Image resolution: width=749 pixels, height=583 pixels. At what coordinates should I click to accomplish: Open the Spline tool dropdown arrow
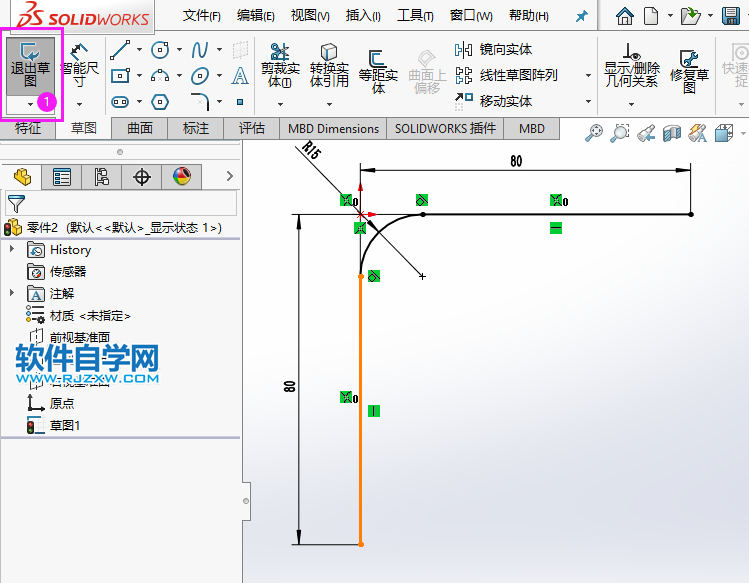(219, 49)
